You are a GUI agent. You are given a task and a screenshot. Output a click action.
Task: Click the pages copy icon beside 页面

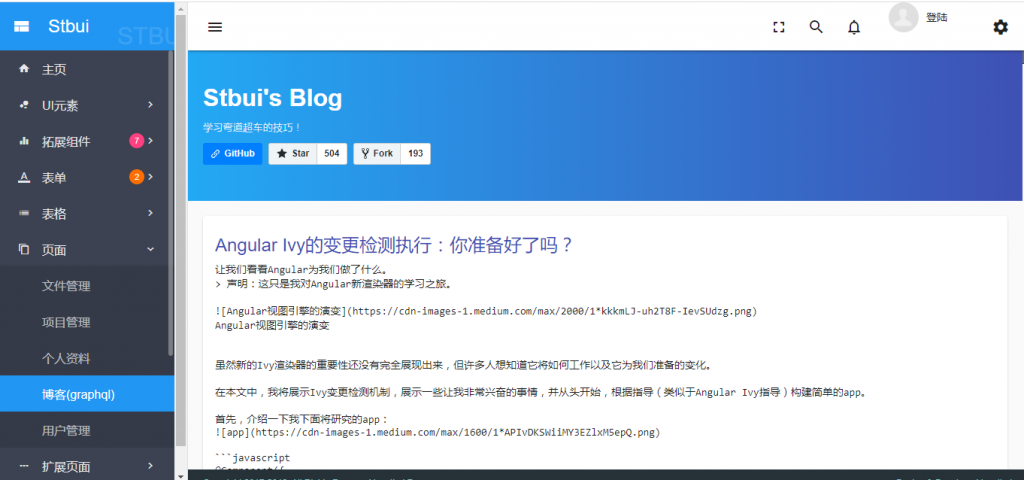(24, 249)
